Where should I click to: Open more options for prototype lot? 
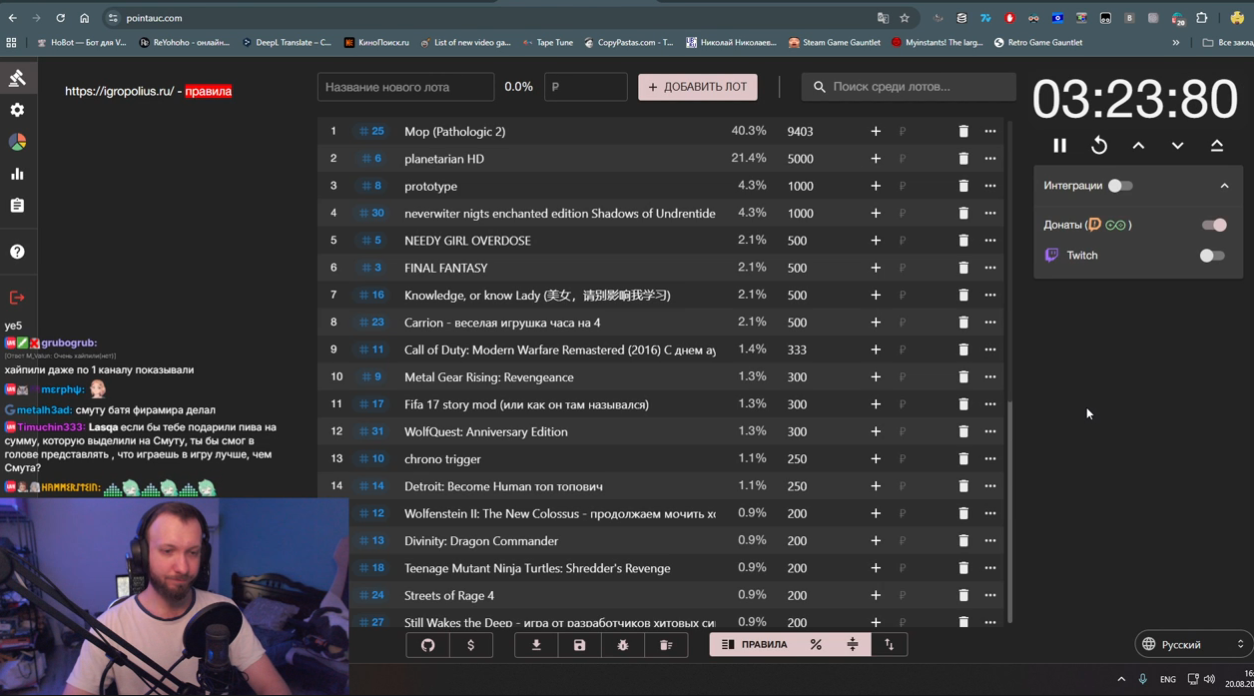(x=990, y=186)
